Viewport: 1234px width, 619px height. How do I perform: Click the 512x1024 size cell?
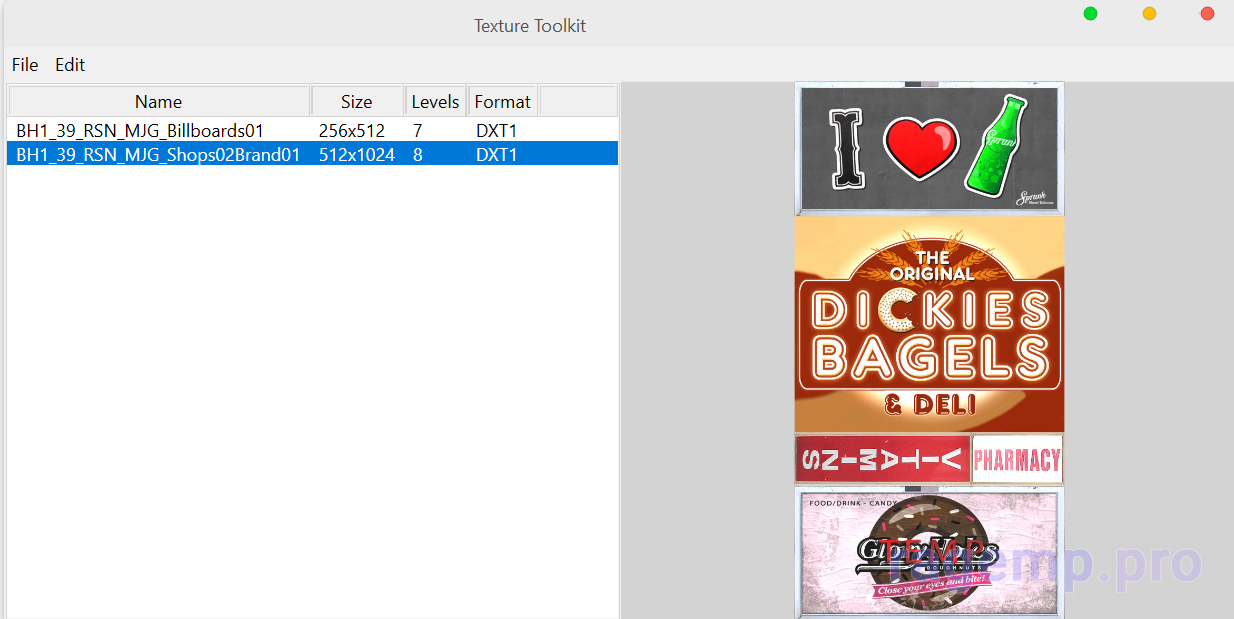pyautogui.click(x=356, y=155)
